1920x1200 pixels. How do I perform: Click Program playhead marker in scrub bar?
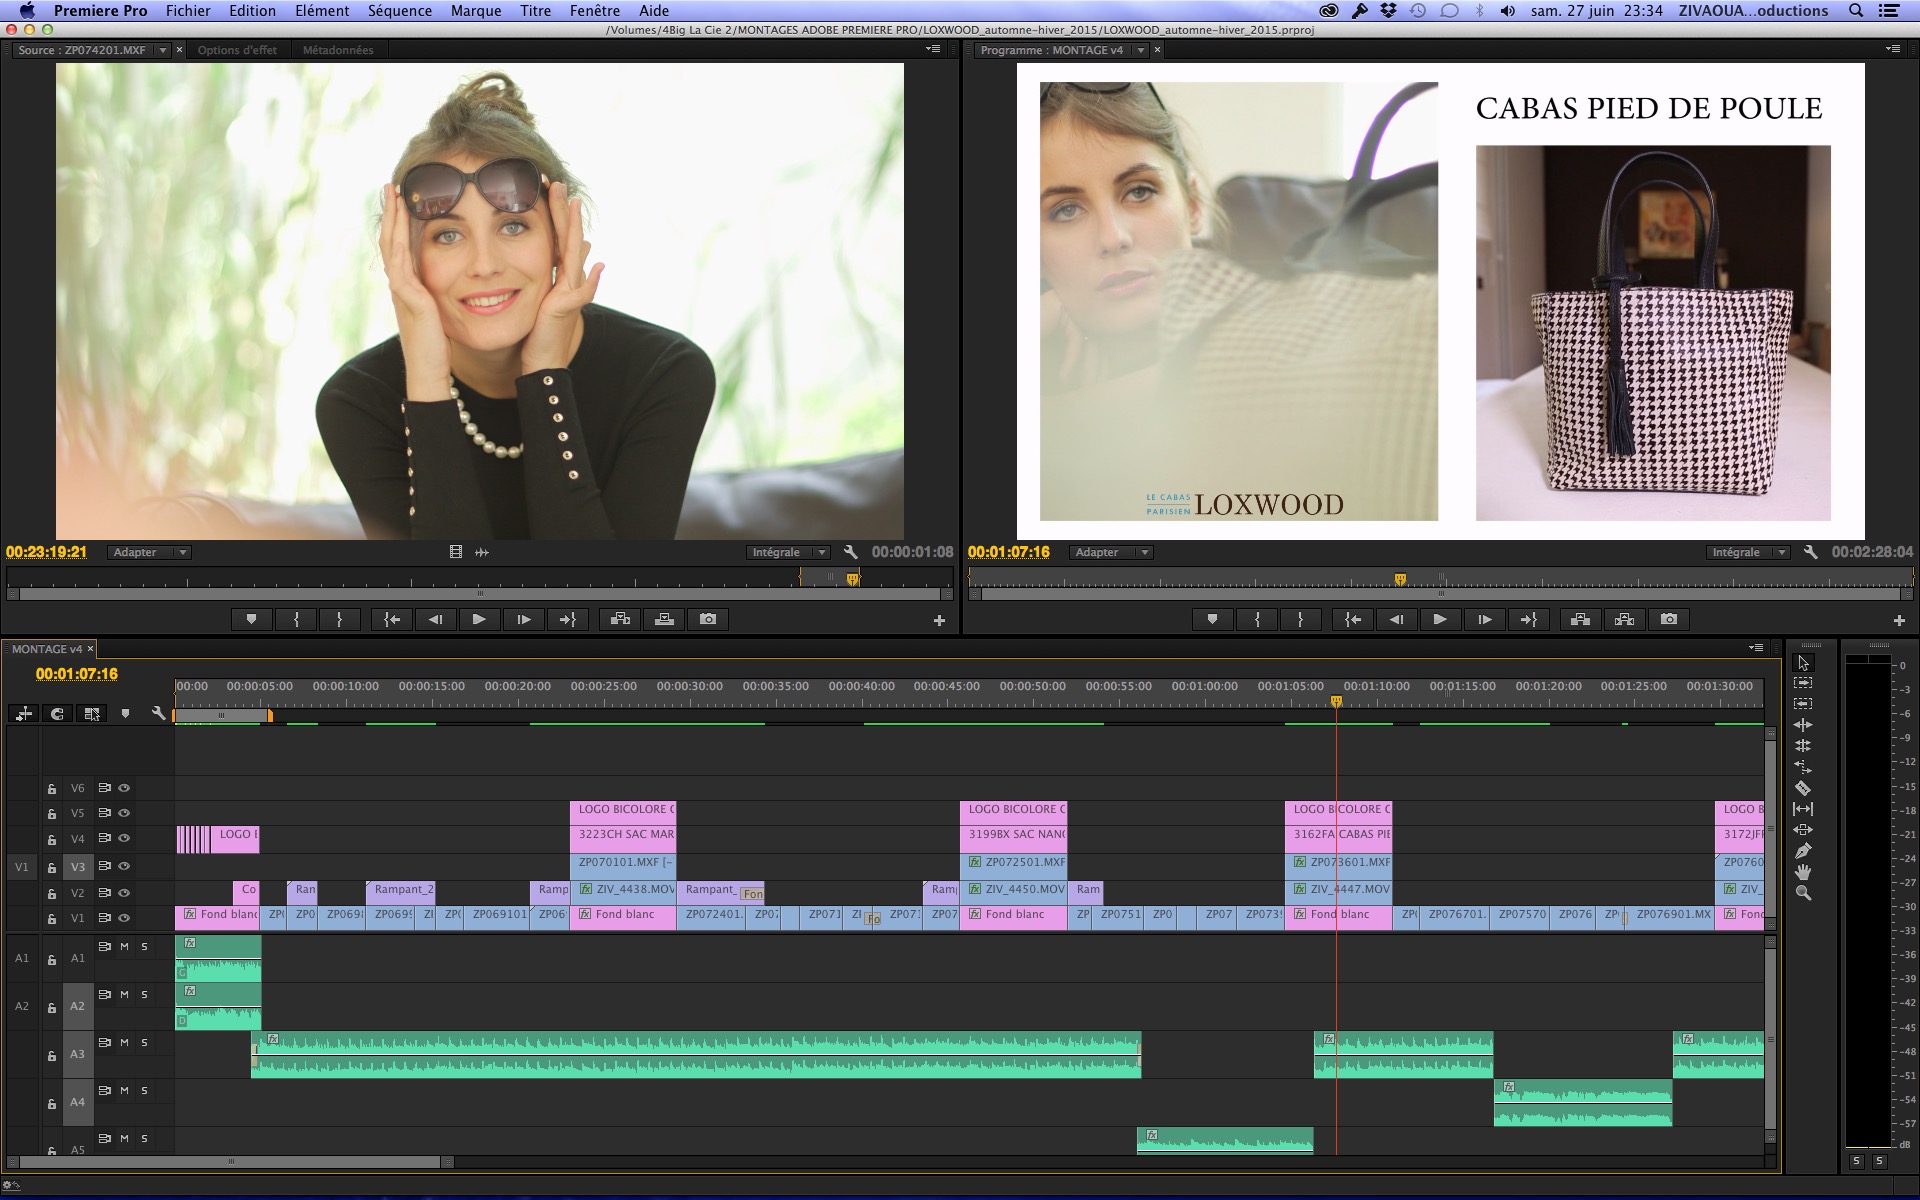[x=1400, y=579]
